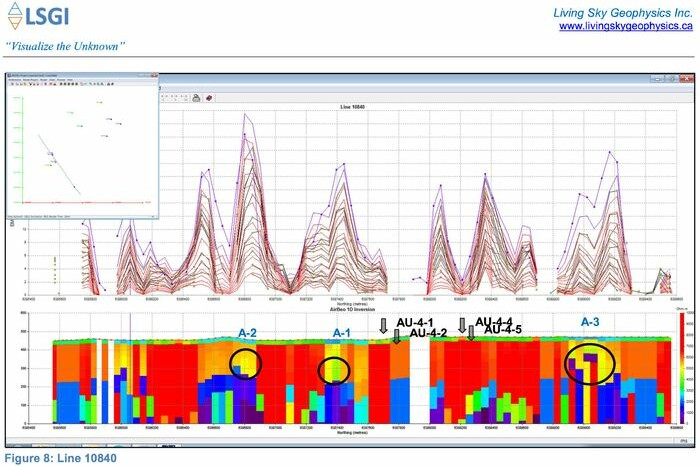Click the LSGI logo
Screen dimensions: 700x466
(39, 16)
